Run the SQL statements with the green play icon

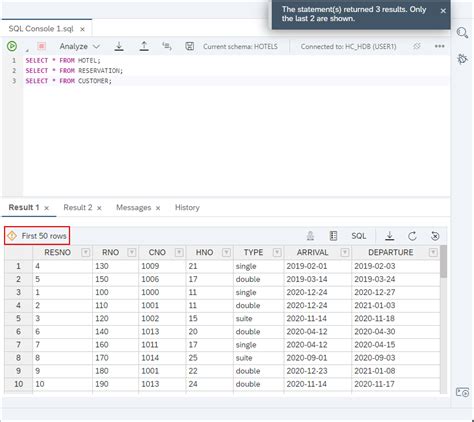click(12, 46)
